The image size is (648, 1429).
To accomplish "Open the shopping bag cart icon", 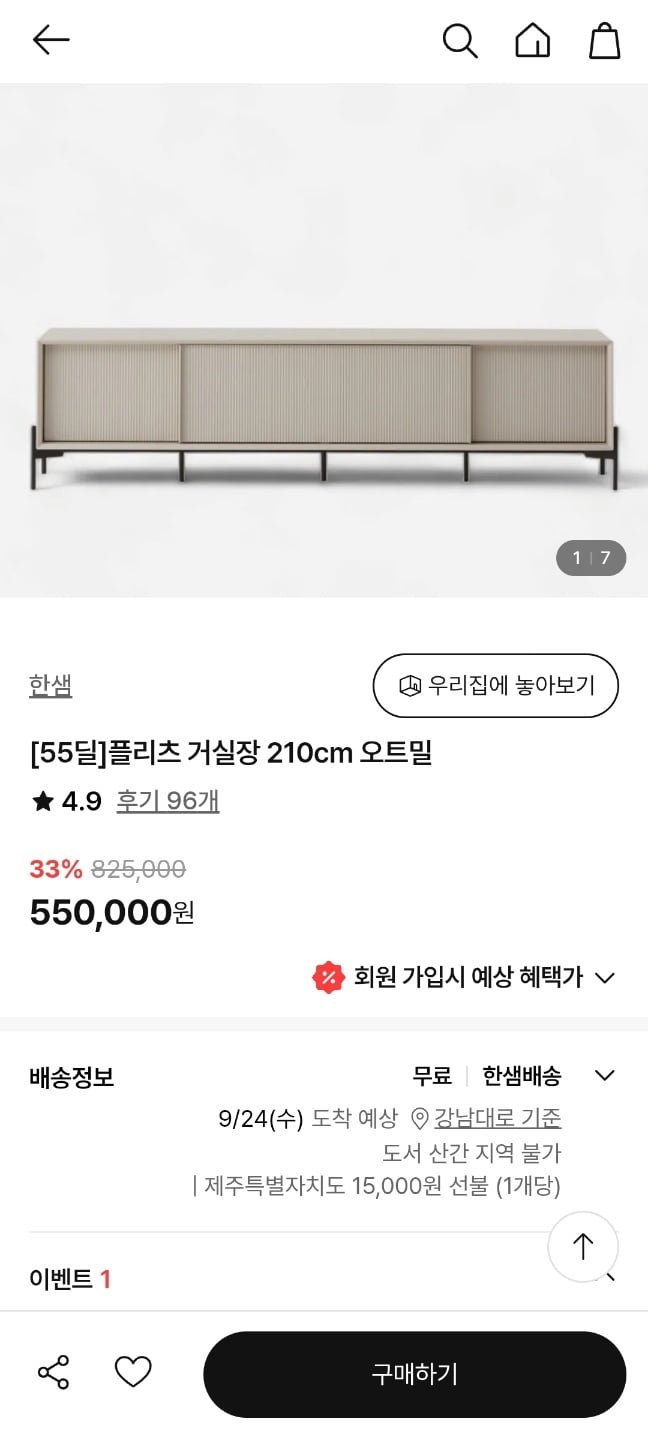I will point(604,41).
